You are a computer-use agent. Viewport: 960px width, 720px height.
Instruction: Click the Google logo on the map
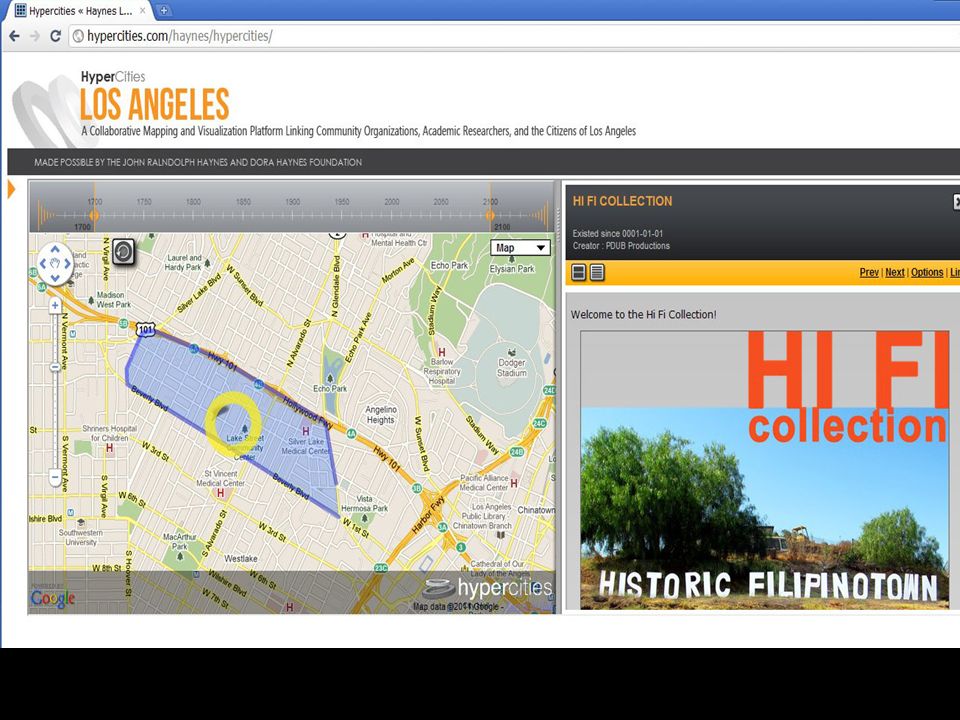coord(53,598)
